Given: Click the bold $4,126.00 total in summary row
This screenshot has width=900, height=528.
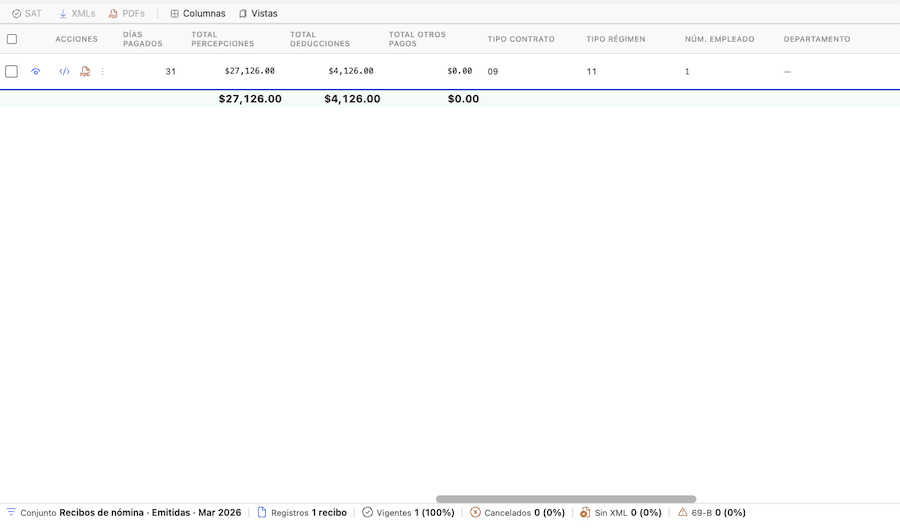Looking at the screenshot, I should tap(352, 99).
